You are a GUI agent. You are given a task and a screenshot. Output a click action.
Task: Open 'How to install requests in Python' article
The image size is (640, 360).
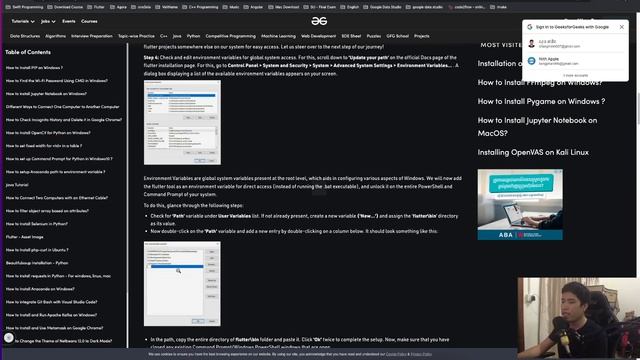(58, 276)
